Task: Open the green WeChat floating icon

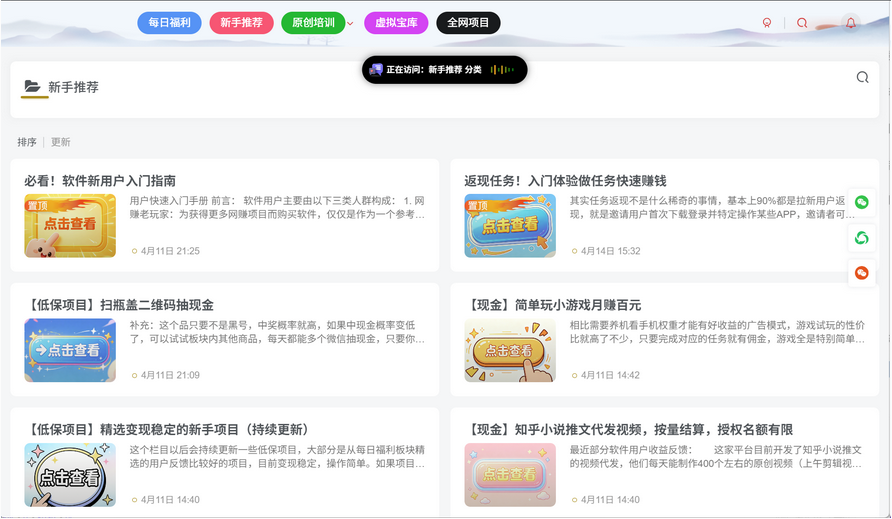Action: pyautogui.click(x=861, y=202)
